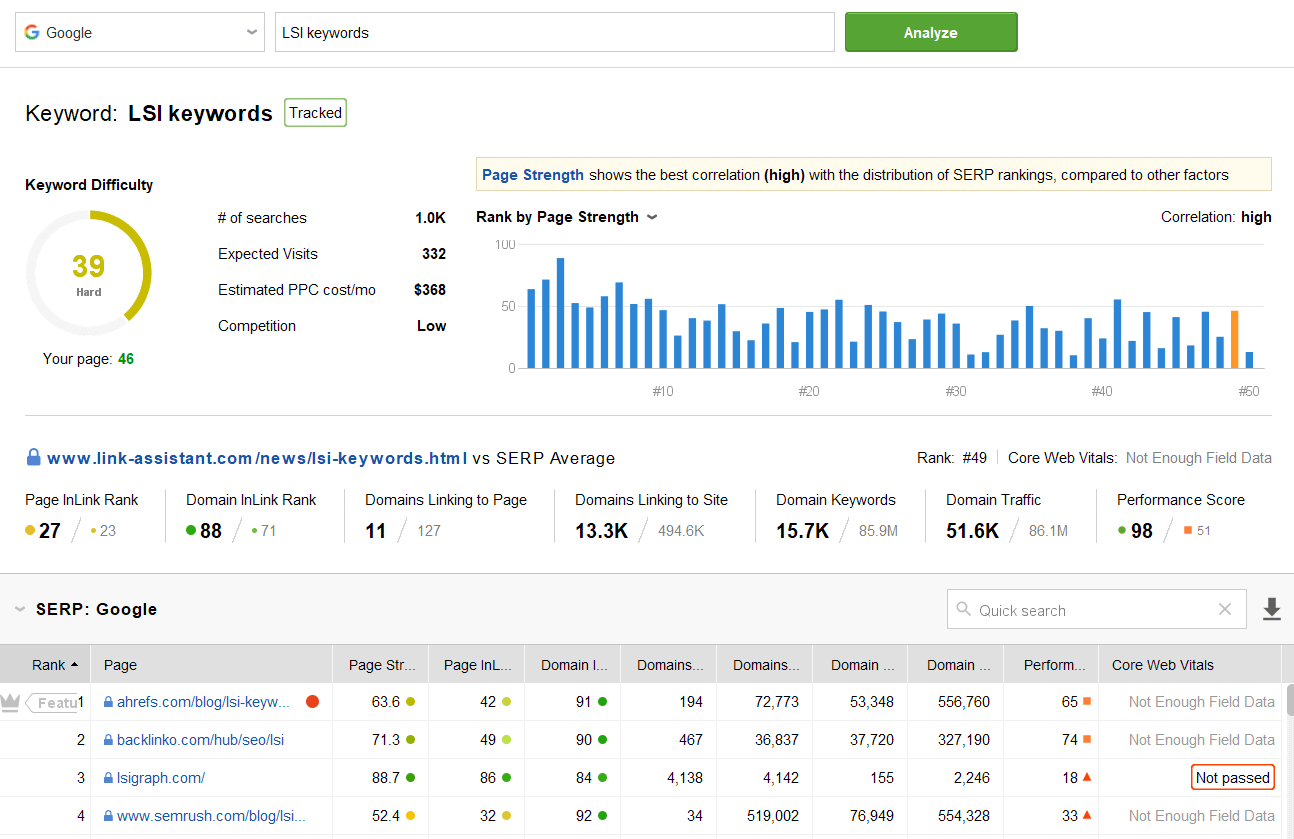The height and width of the screenshot is (839, 1294).
Task: Click the 88.7 Page Strength cell for lsigraph.com
Action: point(381,777)
